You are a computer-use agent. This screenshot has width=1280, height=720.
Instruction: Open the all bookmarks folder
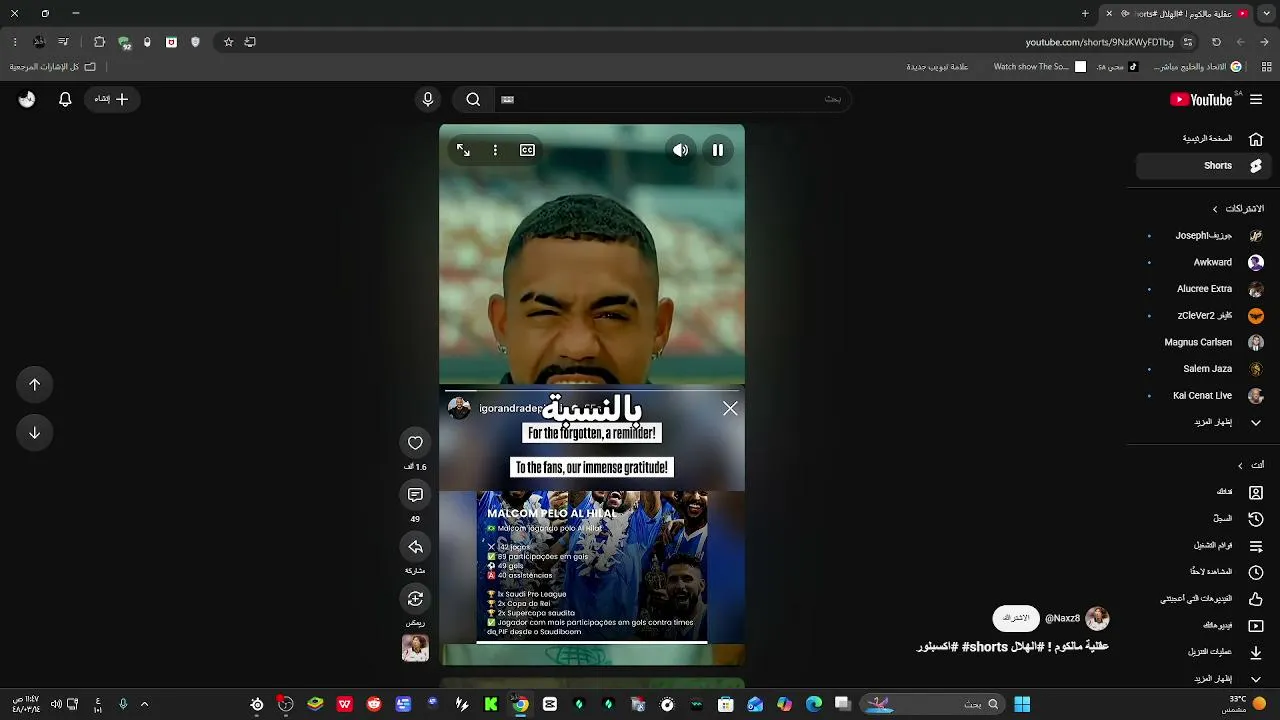(x=53, y=67)
